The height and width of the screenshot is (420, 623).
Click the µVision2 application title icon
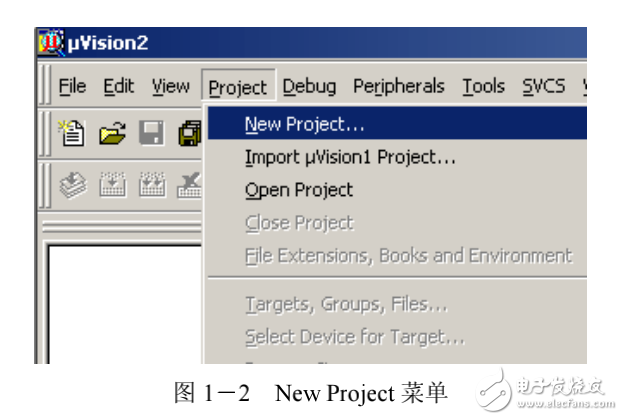coord(51,44)
